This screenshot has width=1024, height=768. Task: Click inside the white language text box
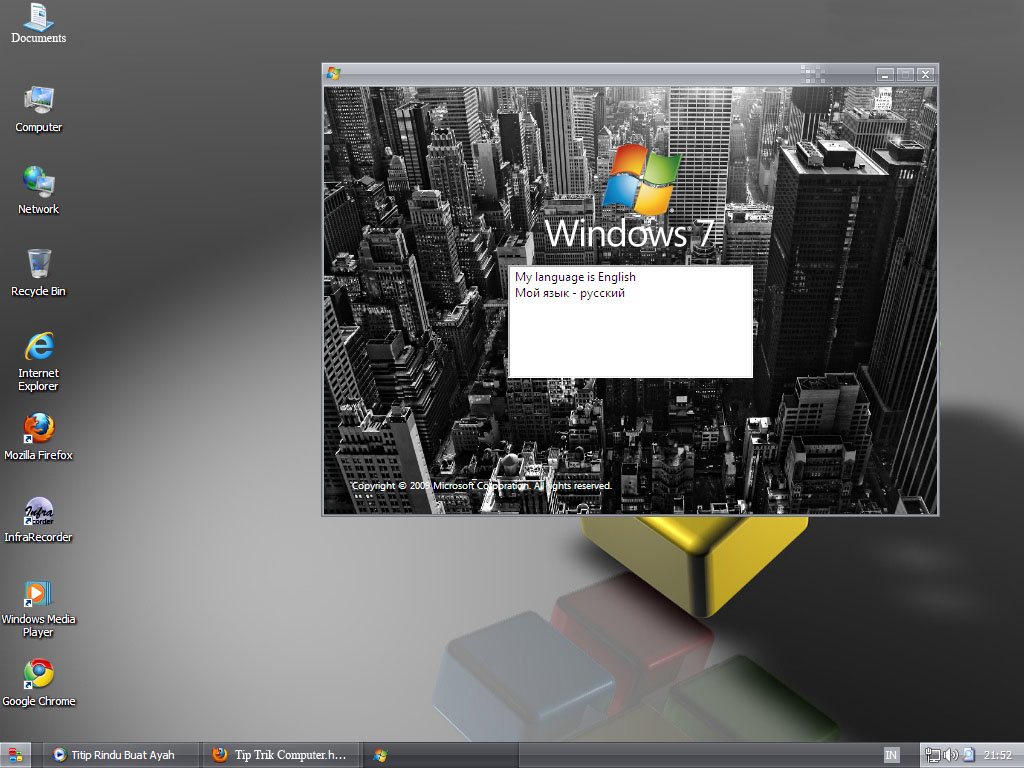[630, 321]
